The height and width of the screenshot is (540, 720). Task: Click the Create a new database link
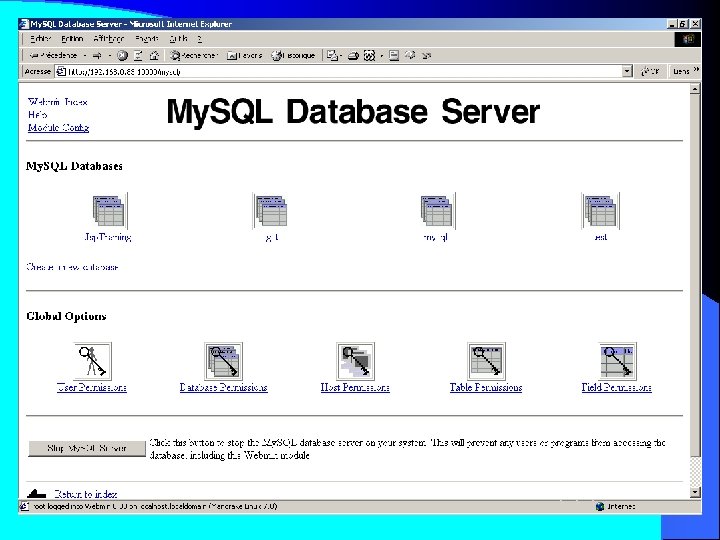[x=73, y=267]
